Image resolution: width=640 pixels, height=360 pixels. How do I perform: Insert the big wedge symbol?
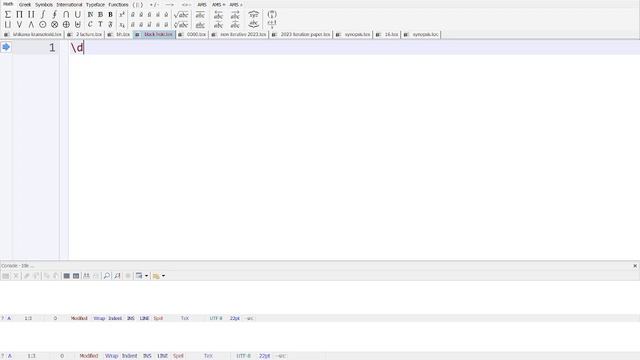(x=31, y=24)
